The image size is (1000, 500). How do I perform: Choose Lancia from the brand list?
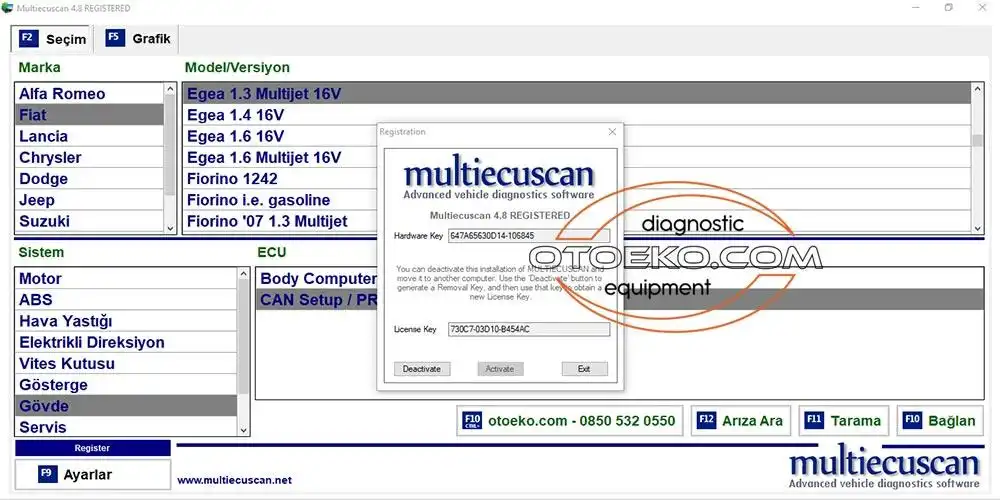click(89, 136)
